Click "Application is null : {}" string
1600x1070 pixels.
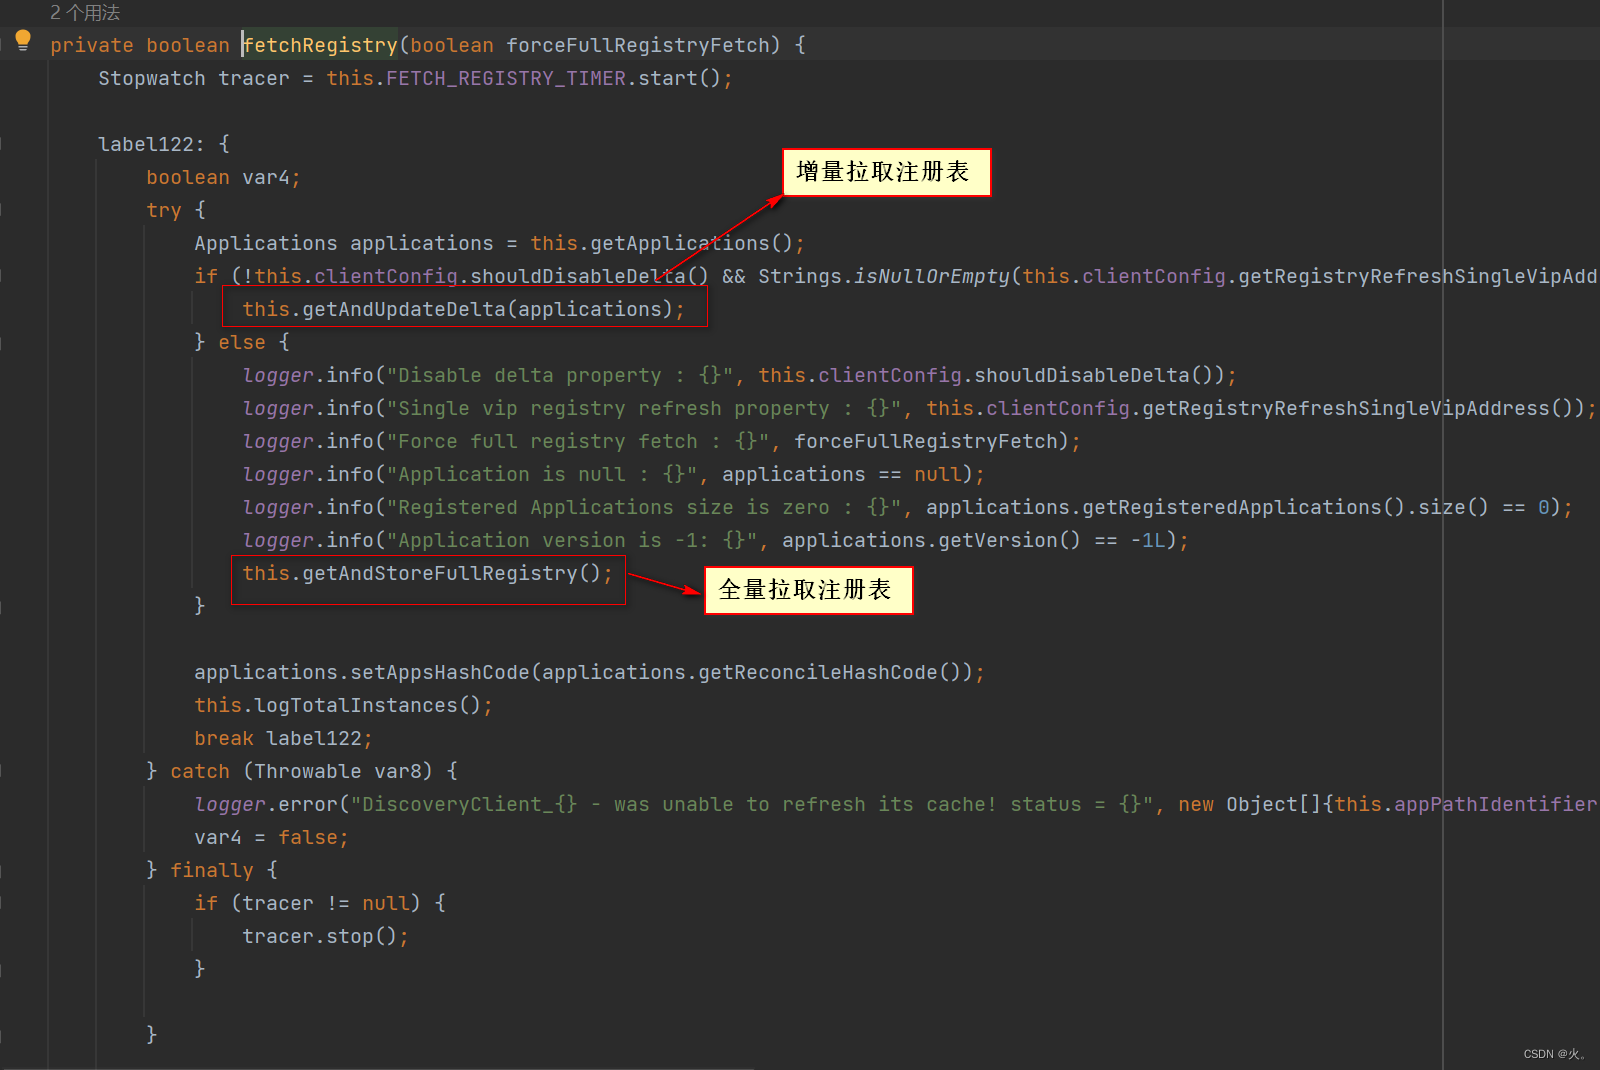[x=547, y=474]
